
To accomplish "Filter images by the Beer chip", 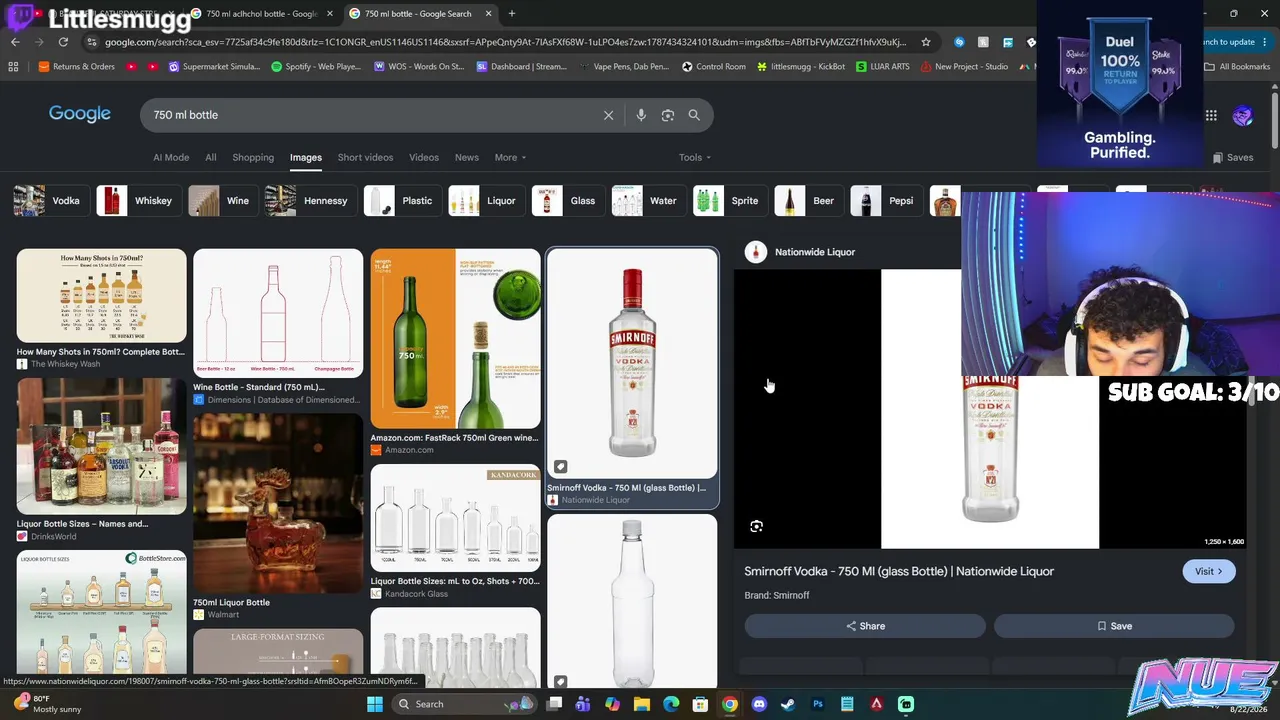I will pos(809,201).
